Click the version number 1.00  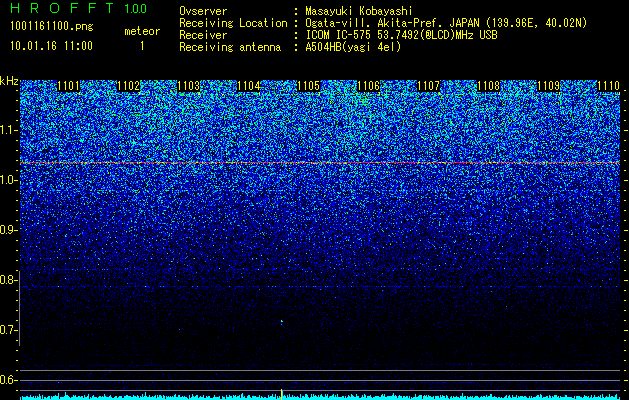[136, 9]
